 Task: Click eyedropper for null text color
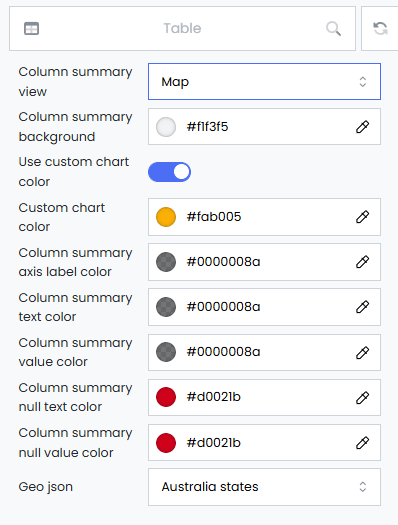click(x=362, y=397)
